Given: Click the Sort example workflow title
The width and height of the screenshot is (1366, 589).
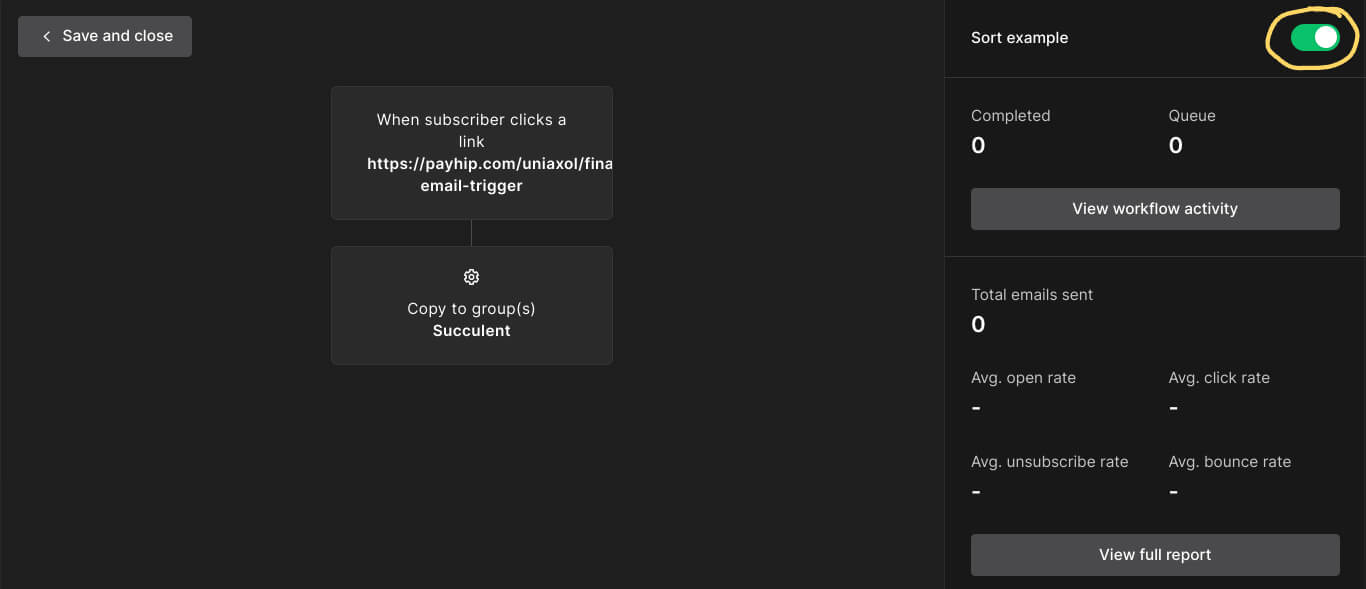Looking at the screenshot, I should pyautogui.click(x=1019, y=38).
